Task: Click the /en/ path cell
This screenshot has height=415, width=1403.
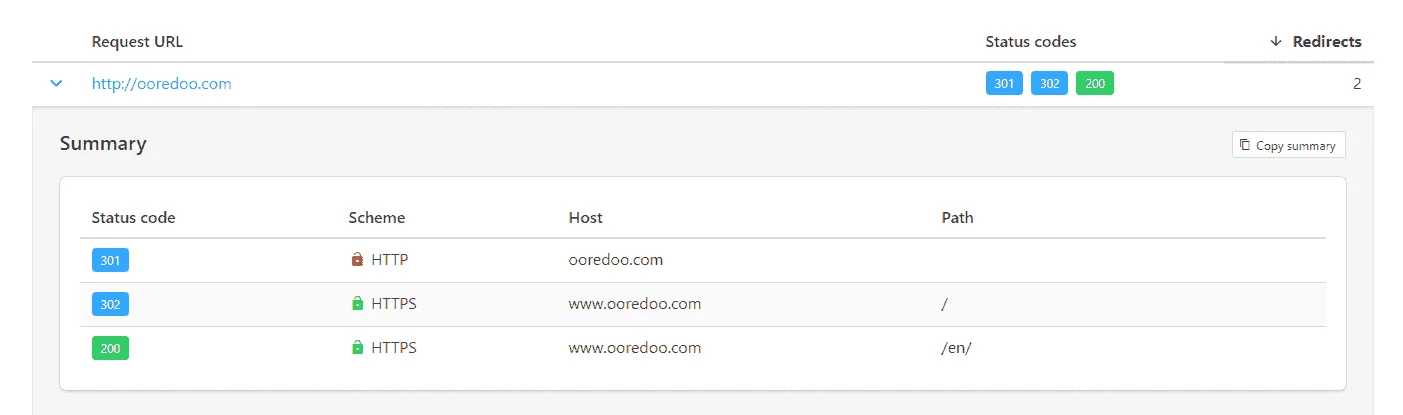Action: point(958,348)
